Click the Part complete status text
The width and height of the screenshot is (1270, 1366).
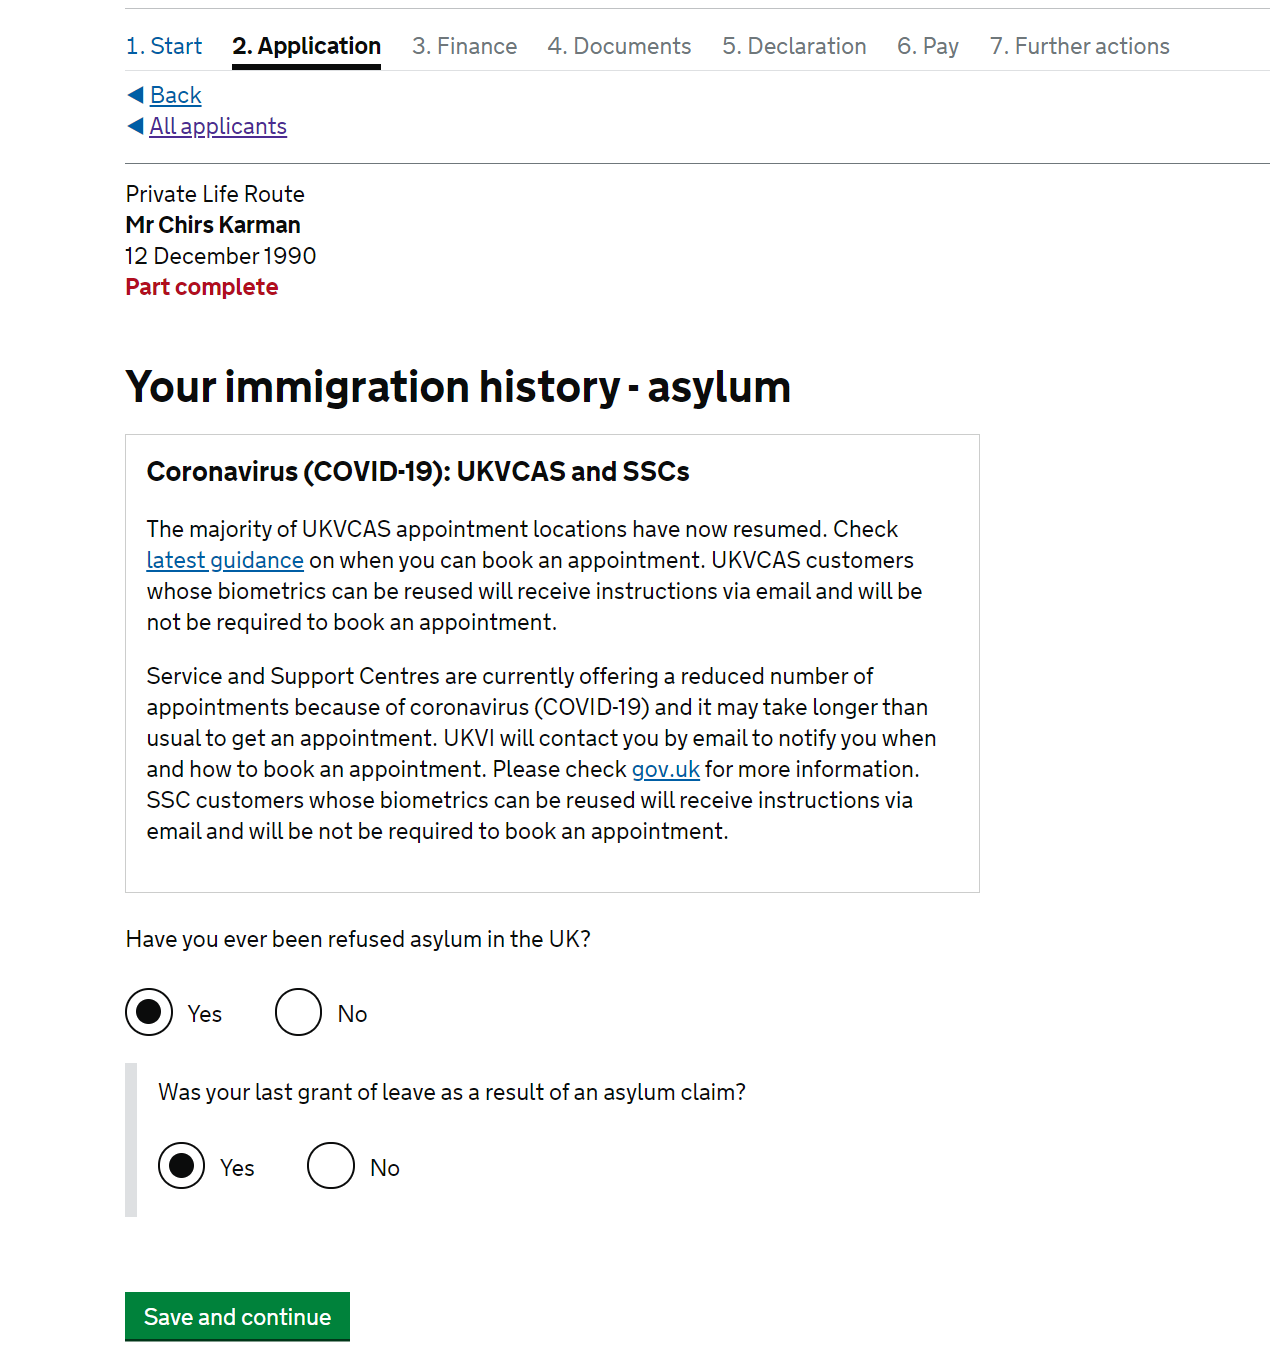(202, 287)
